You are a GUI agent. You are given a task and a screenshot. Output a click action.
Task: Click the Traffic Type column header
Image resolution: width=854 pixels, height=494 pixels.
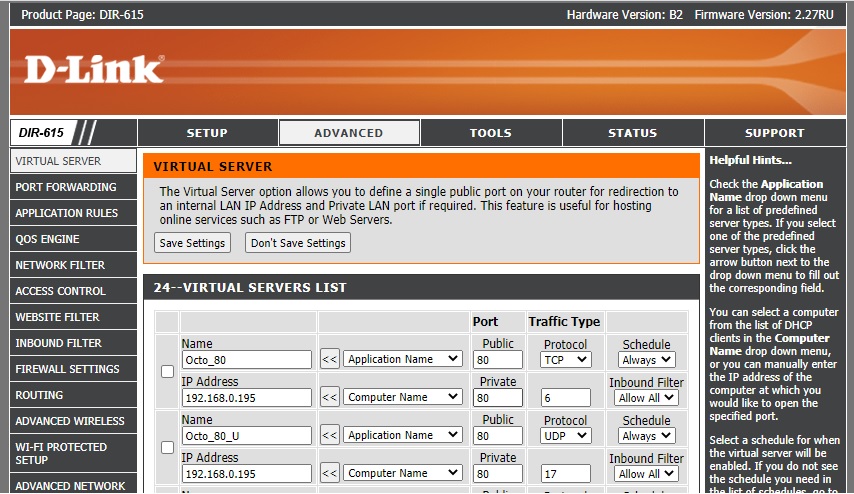pos(564,322)
